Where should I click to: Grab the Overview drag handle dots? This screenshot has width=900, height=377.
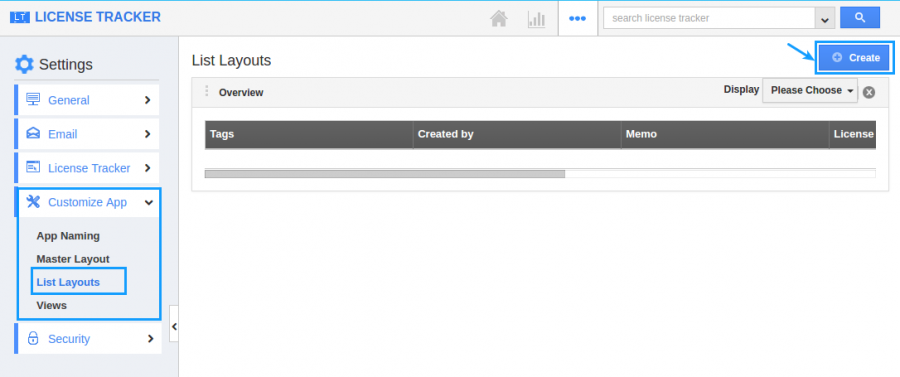tap(207, 91)
